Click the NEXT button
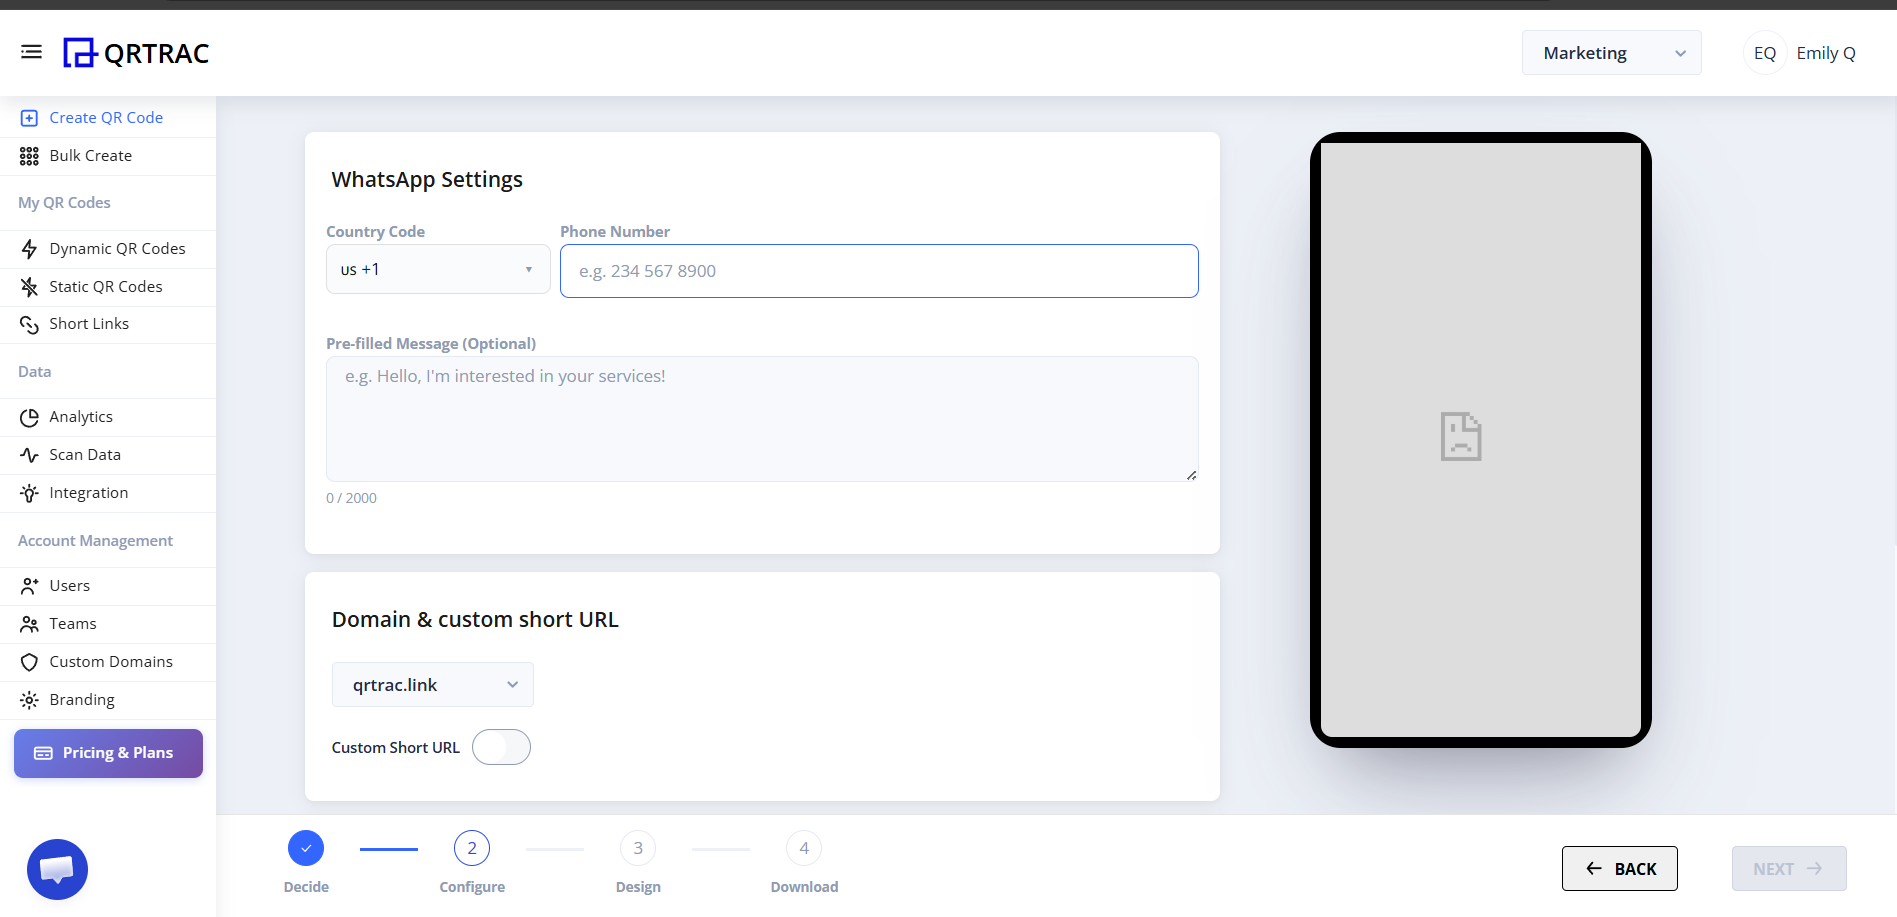Image resolution: width=1897 pixels, height=917 pixels. tap(1789, 869)
